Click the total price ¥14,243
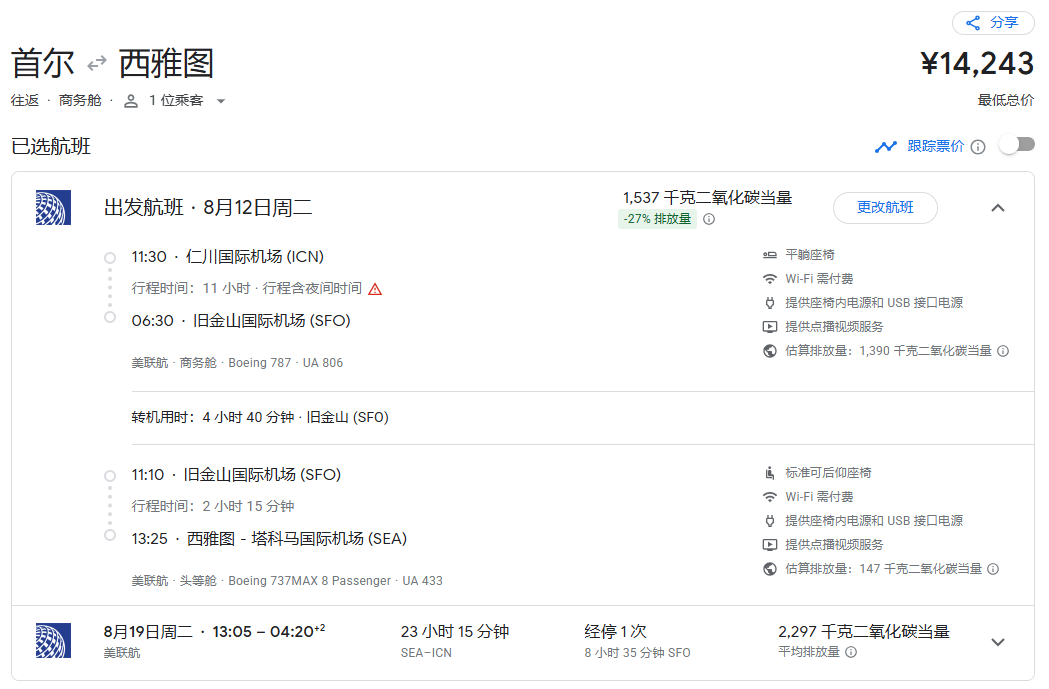This screenshot has height=689, width=1049. click(977, 64)
